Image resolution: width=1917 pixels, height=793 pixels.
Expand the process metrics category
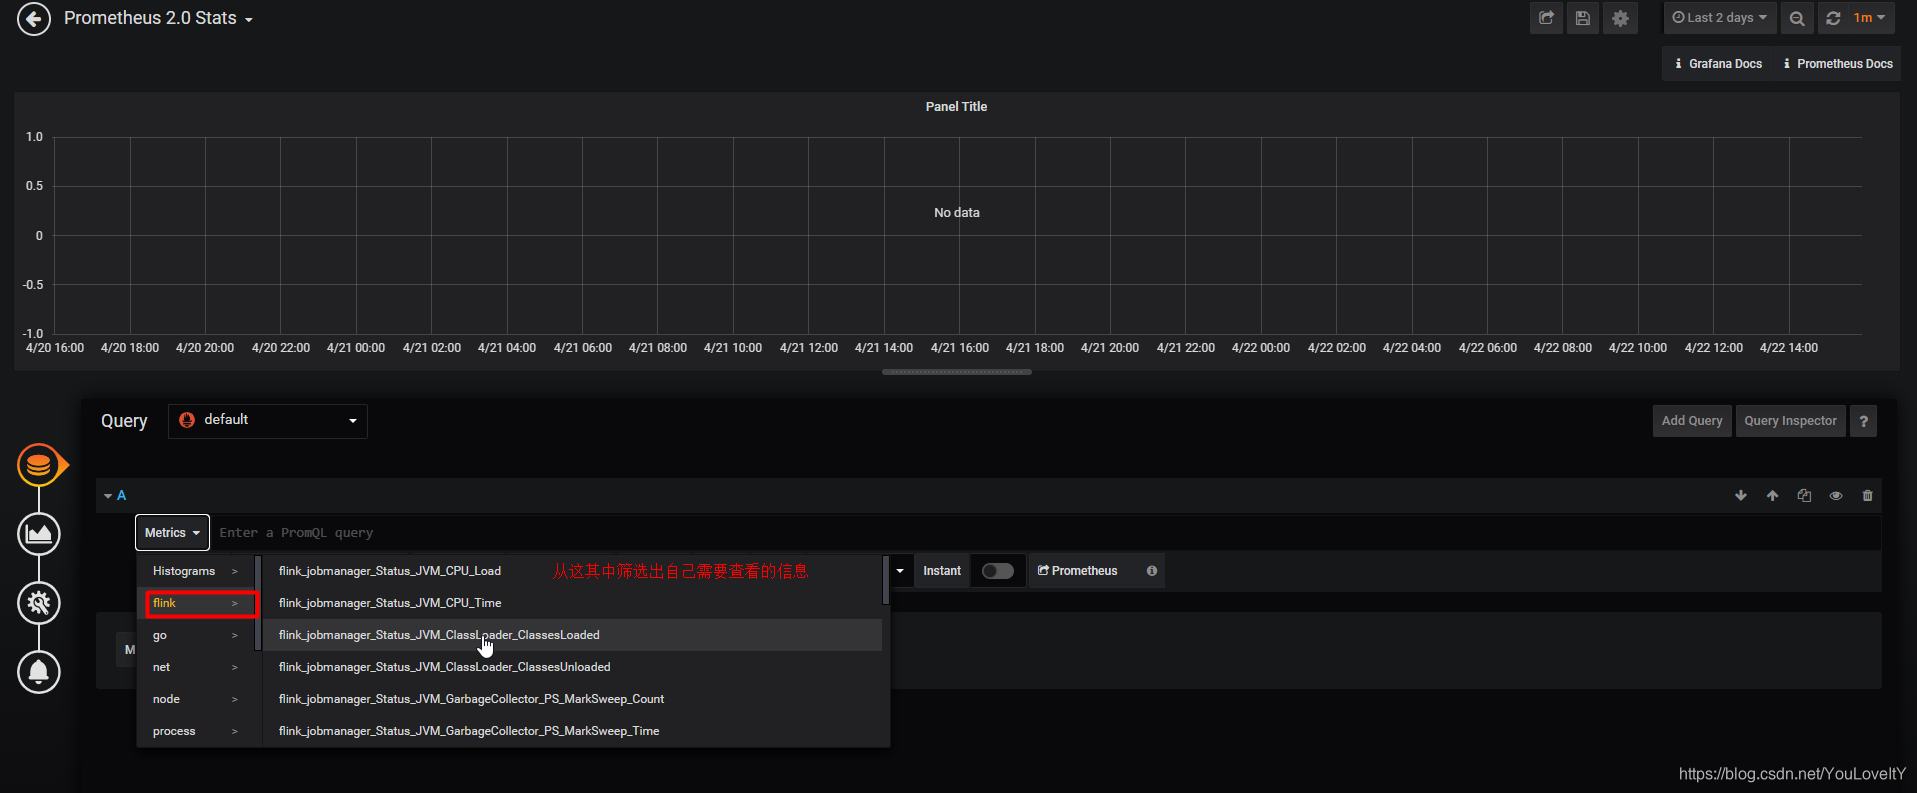pos(196,731)
